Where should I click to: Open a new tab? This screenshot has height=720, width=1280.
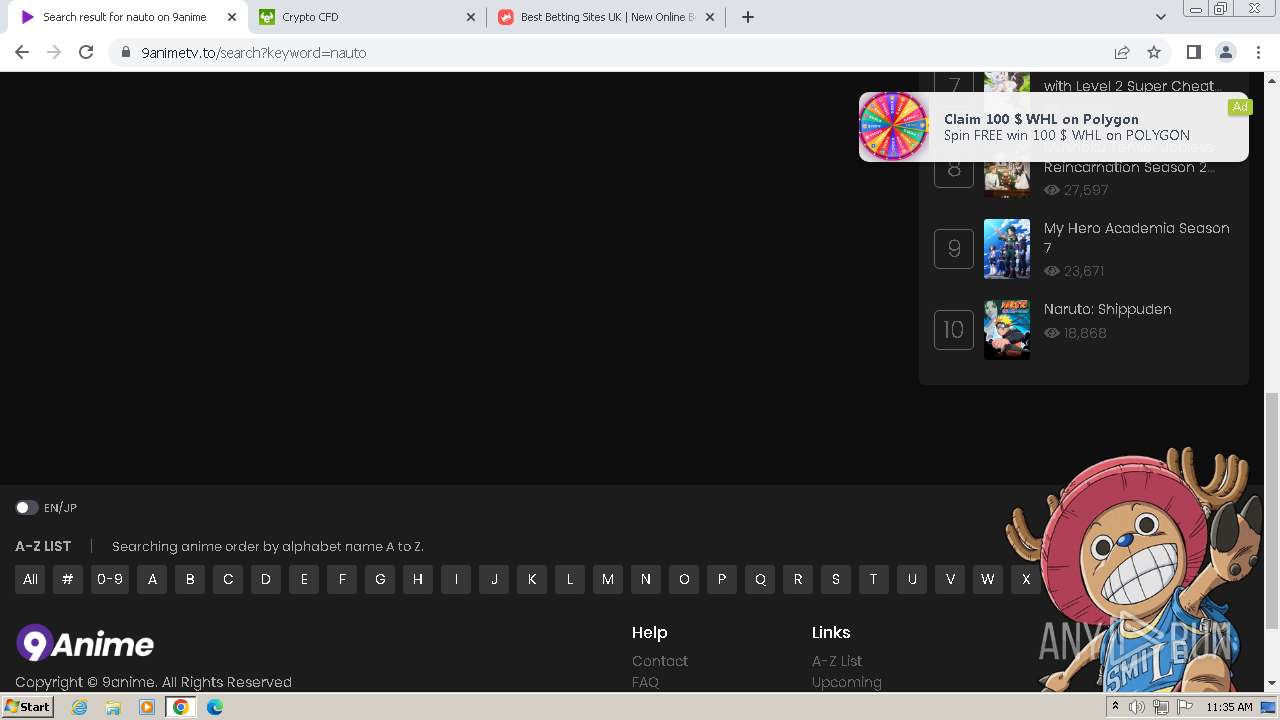click(x=747, y=17)
